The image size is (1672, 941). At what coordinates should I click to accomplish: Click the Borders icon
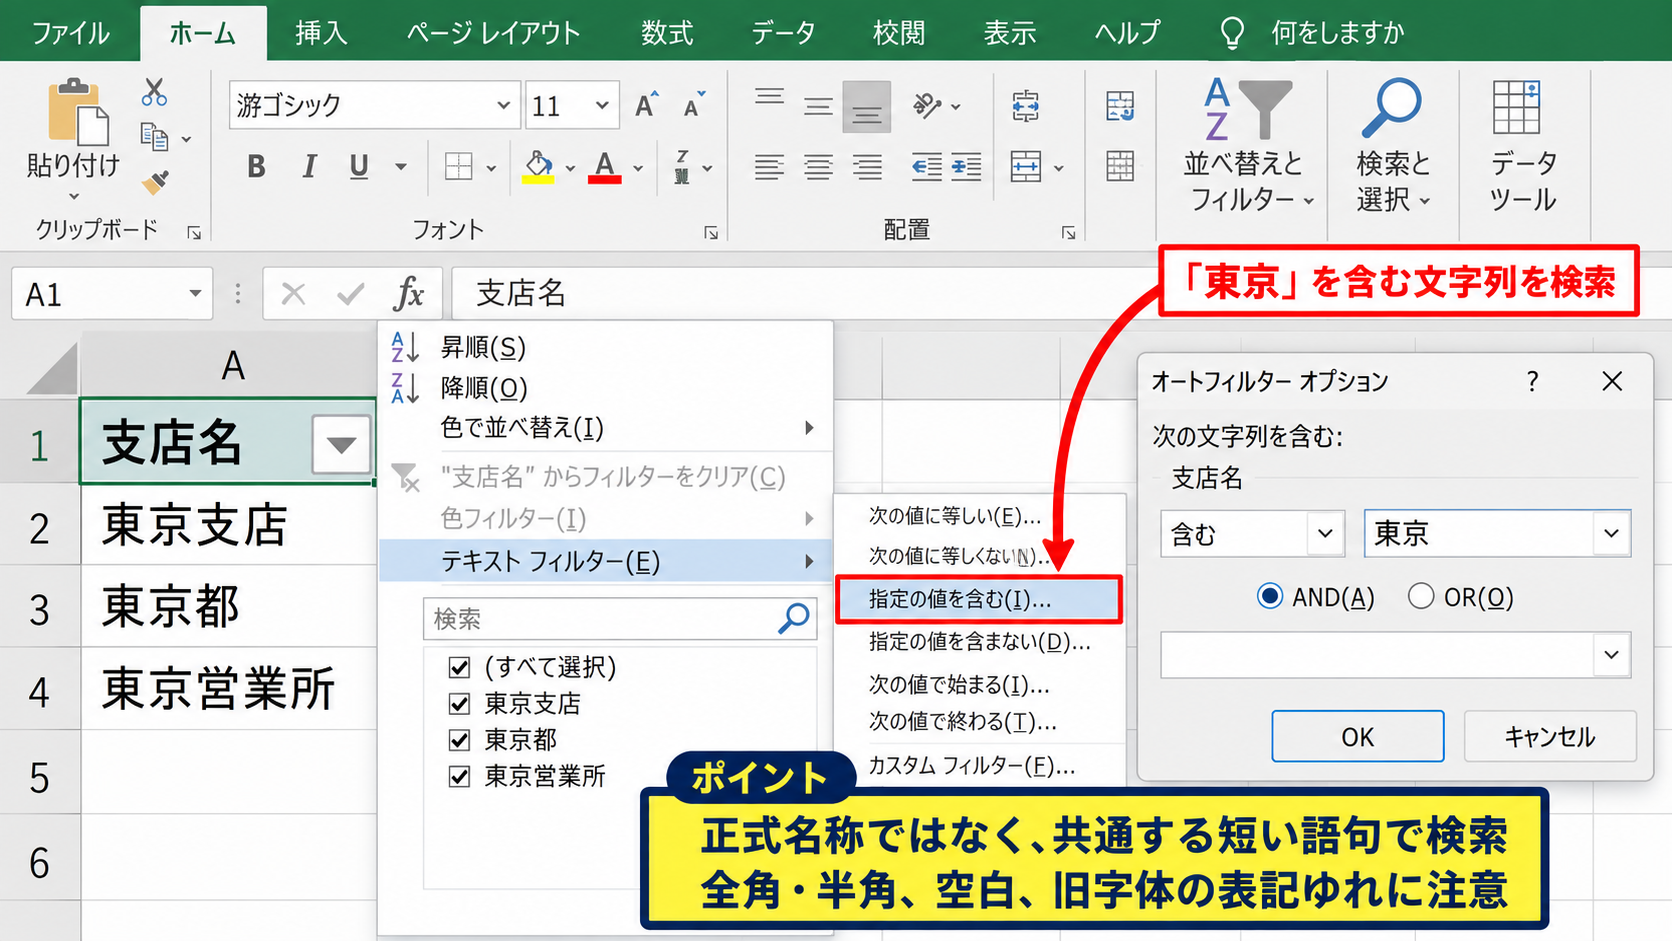458,166
